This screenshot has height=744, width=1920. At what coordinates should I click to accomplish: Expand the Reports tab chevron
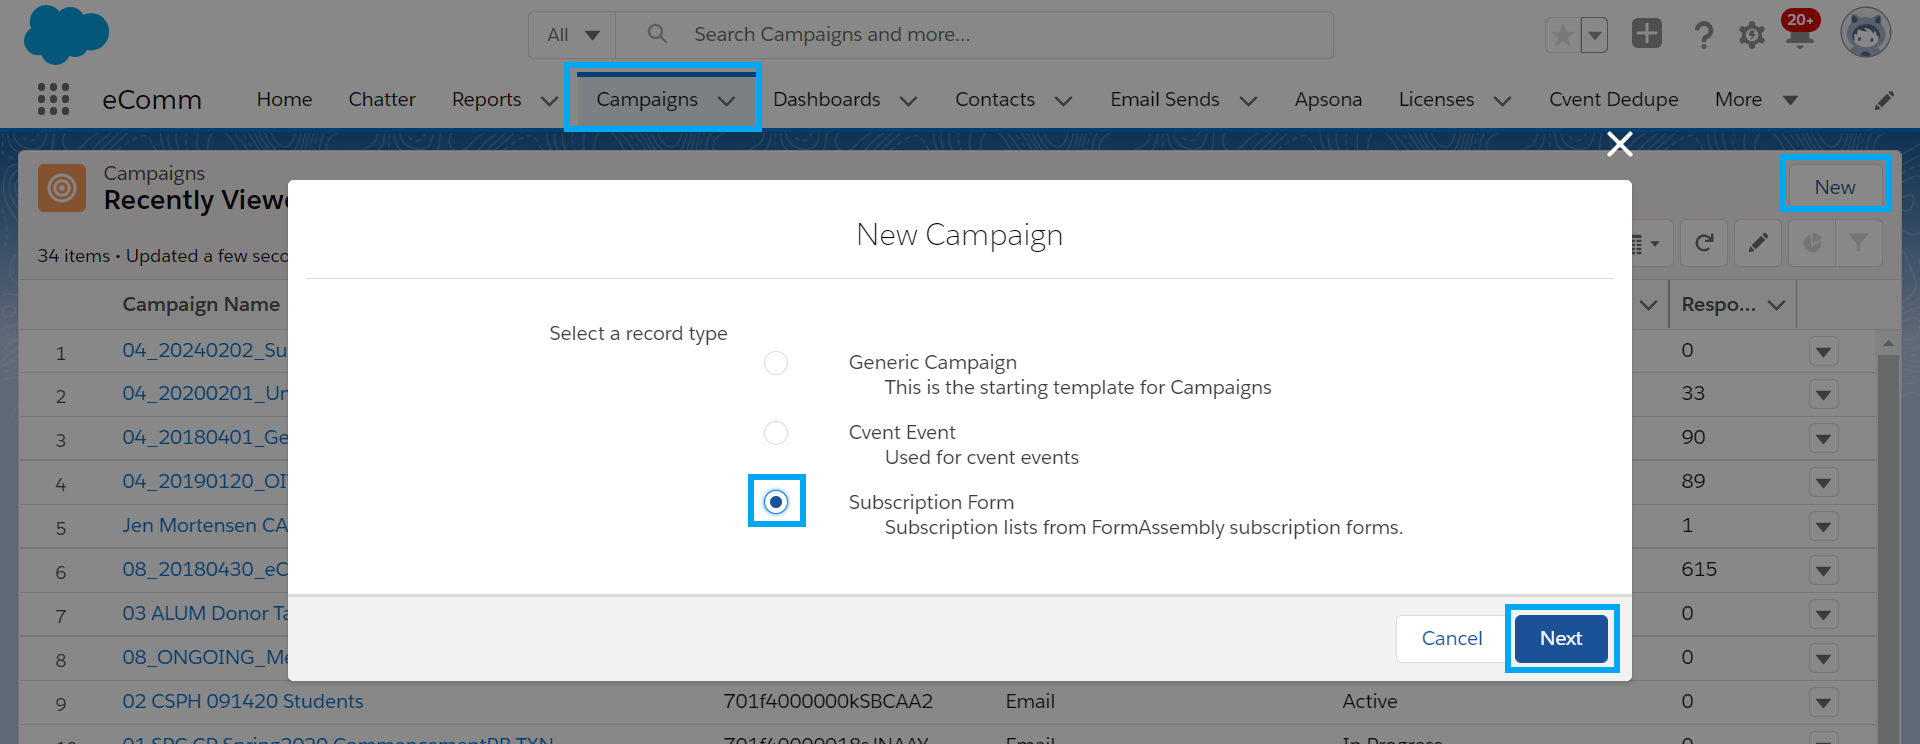coord(549,100)
